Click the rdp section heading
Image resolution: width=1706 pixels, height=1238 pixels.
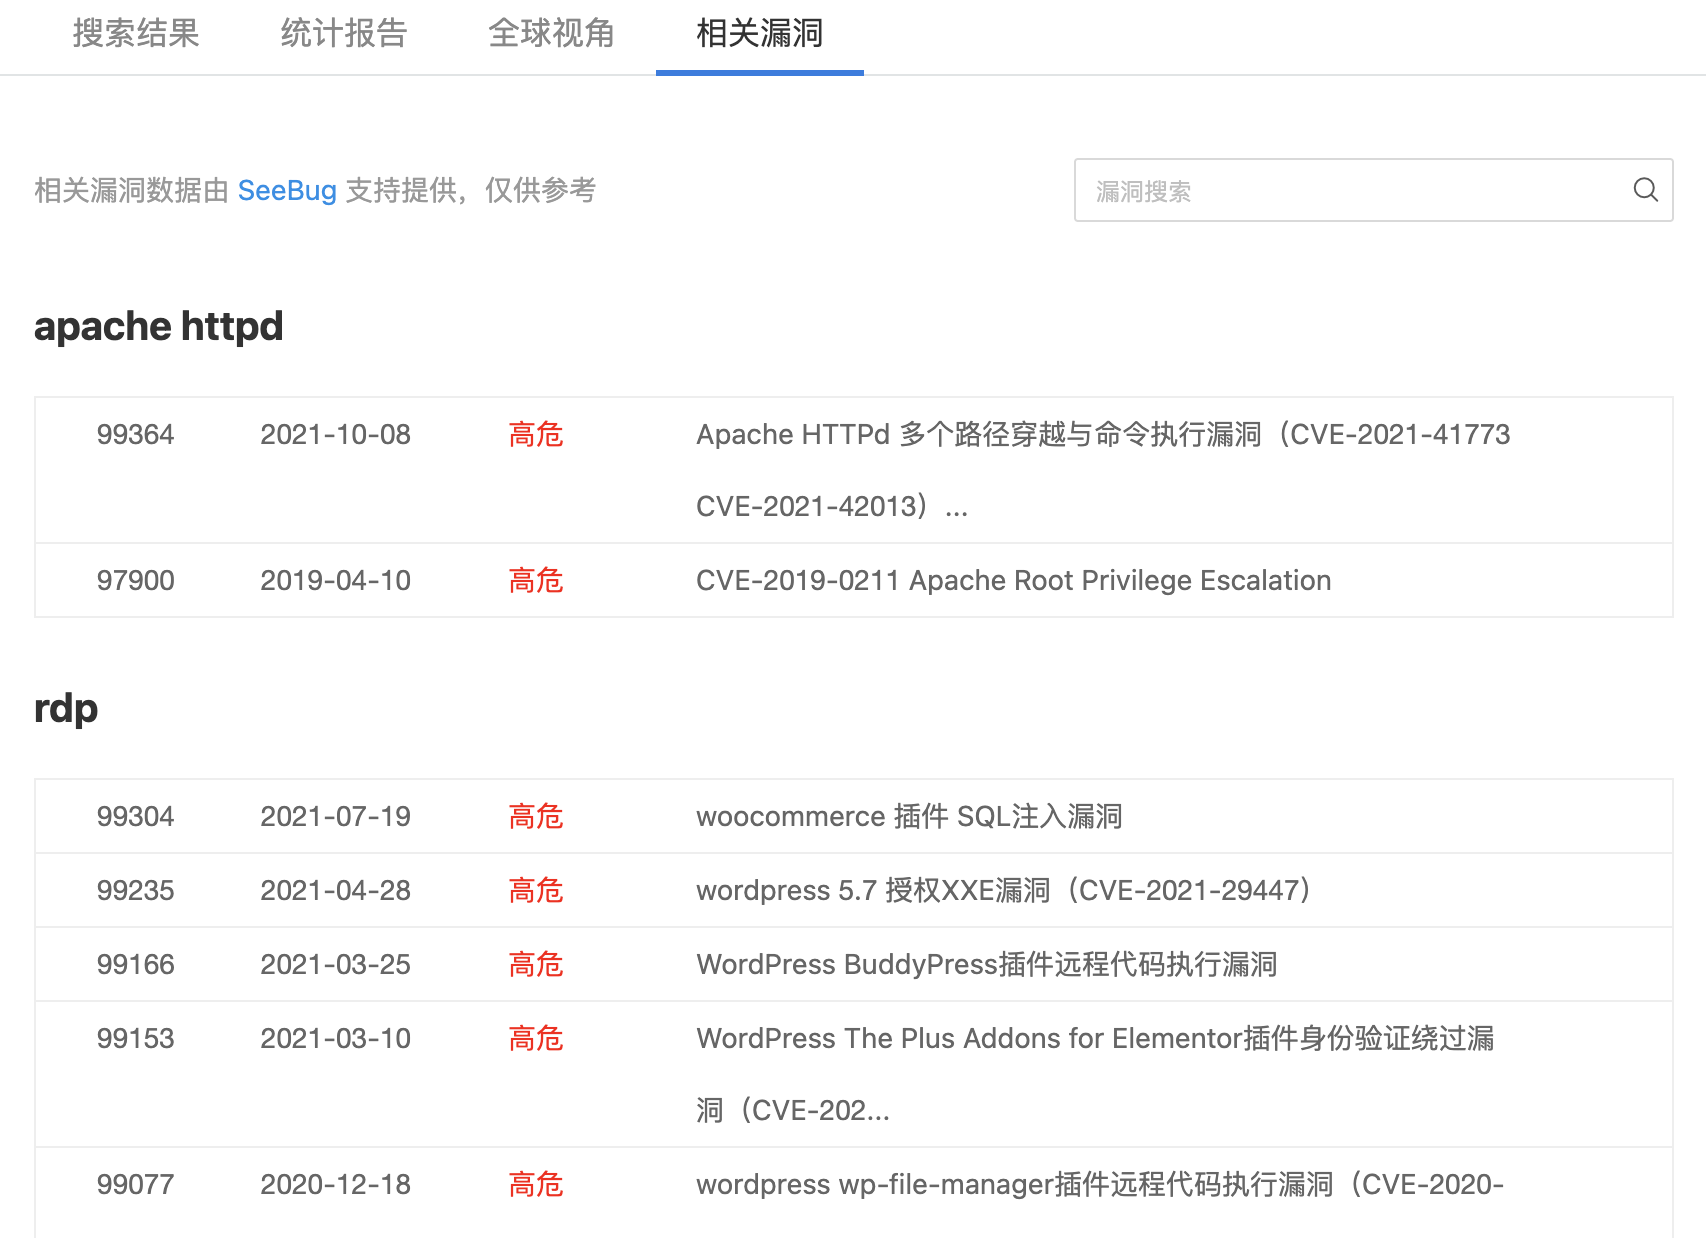click(x=66, y=709)
